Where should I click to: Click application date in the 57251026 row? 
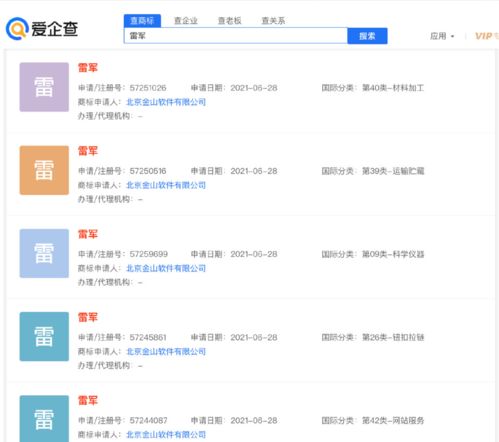pyautogui.click(x=254, y=88)
